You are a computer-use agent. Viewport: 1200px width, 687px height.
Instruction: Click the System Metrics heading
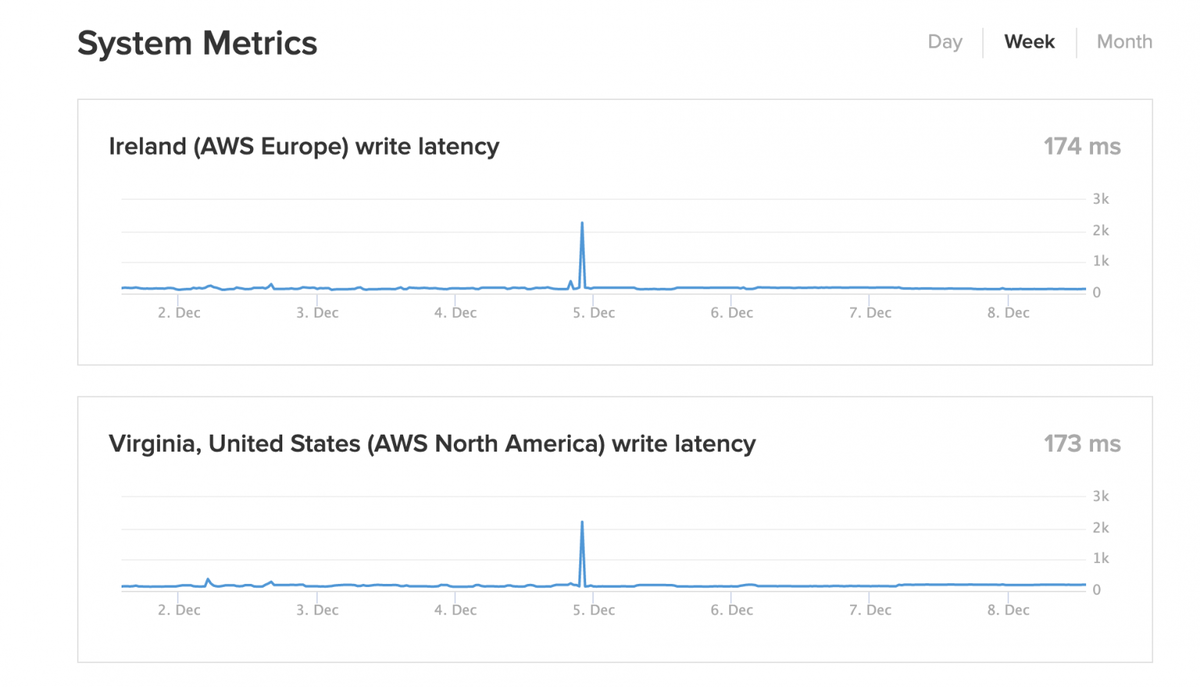coord(197,43)
